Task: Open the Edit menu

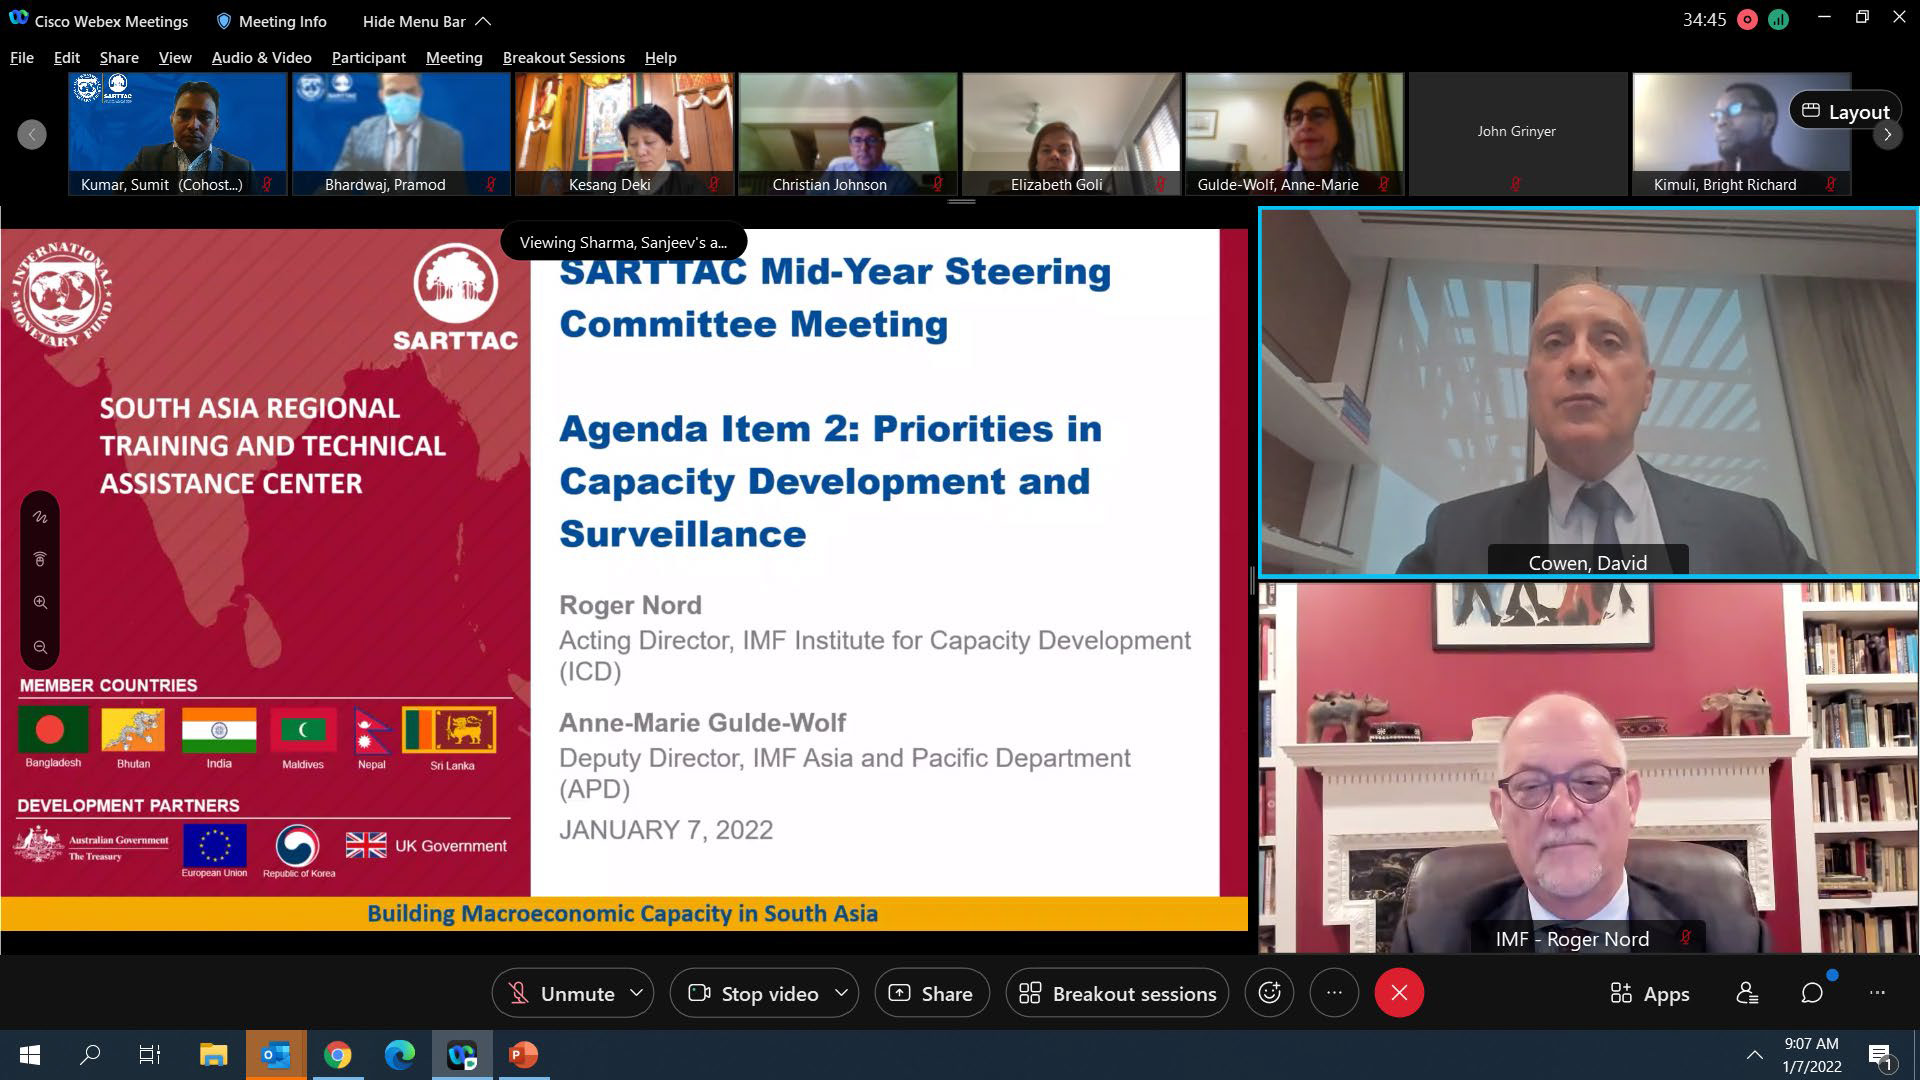Action: click(x=67, y=58)
